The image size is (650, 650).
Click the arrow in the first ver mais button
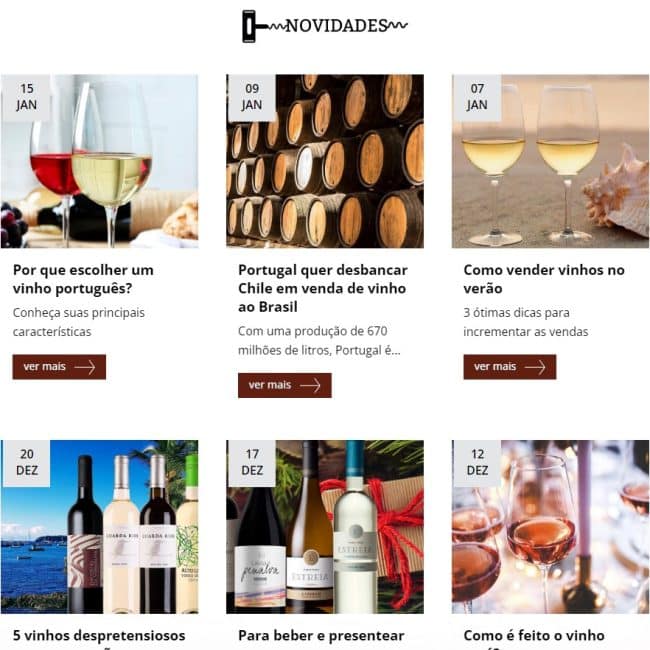click(85, 367)
